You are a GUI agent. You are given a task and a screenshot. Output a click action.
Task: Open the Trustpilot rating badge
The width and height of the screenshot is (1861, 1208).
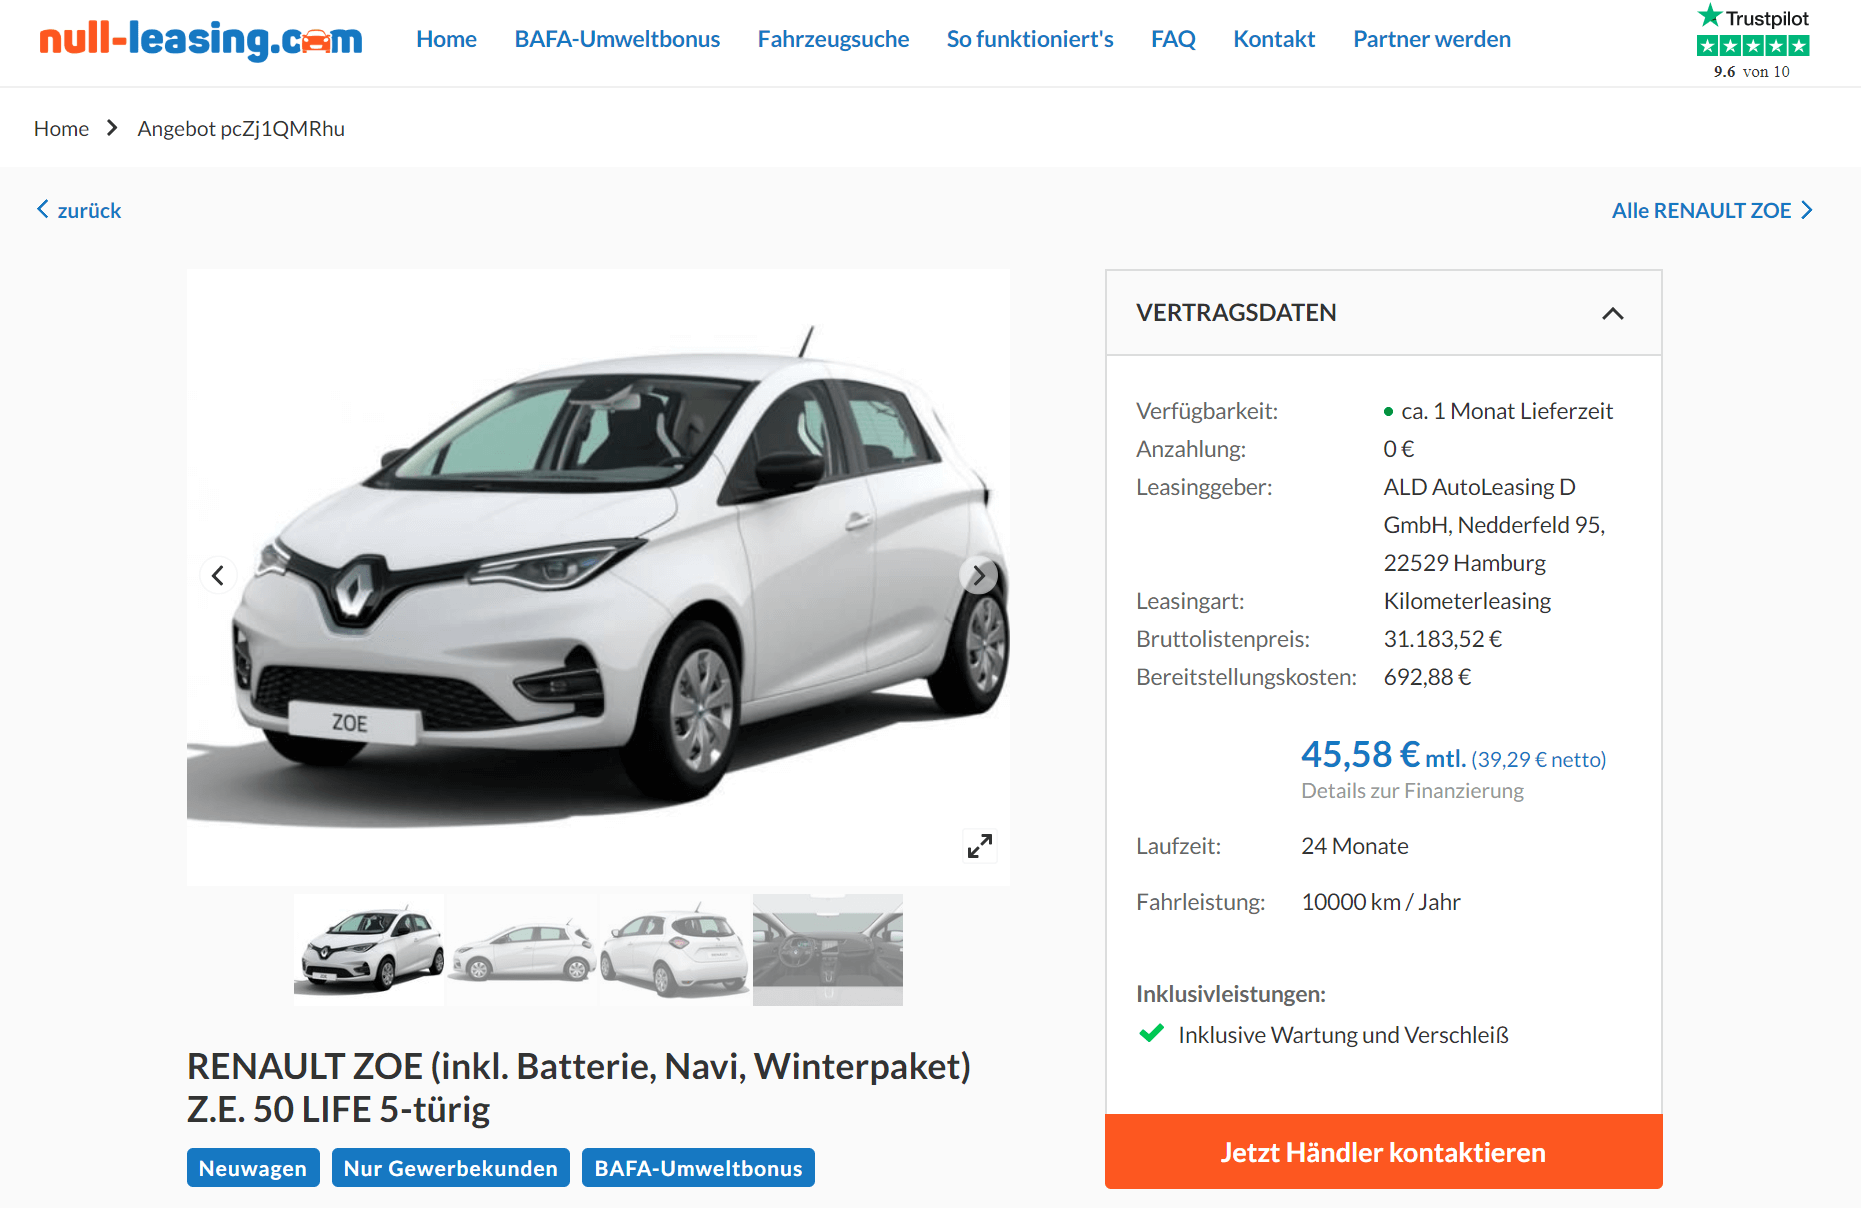(1753, 42)
